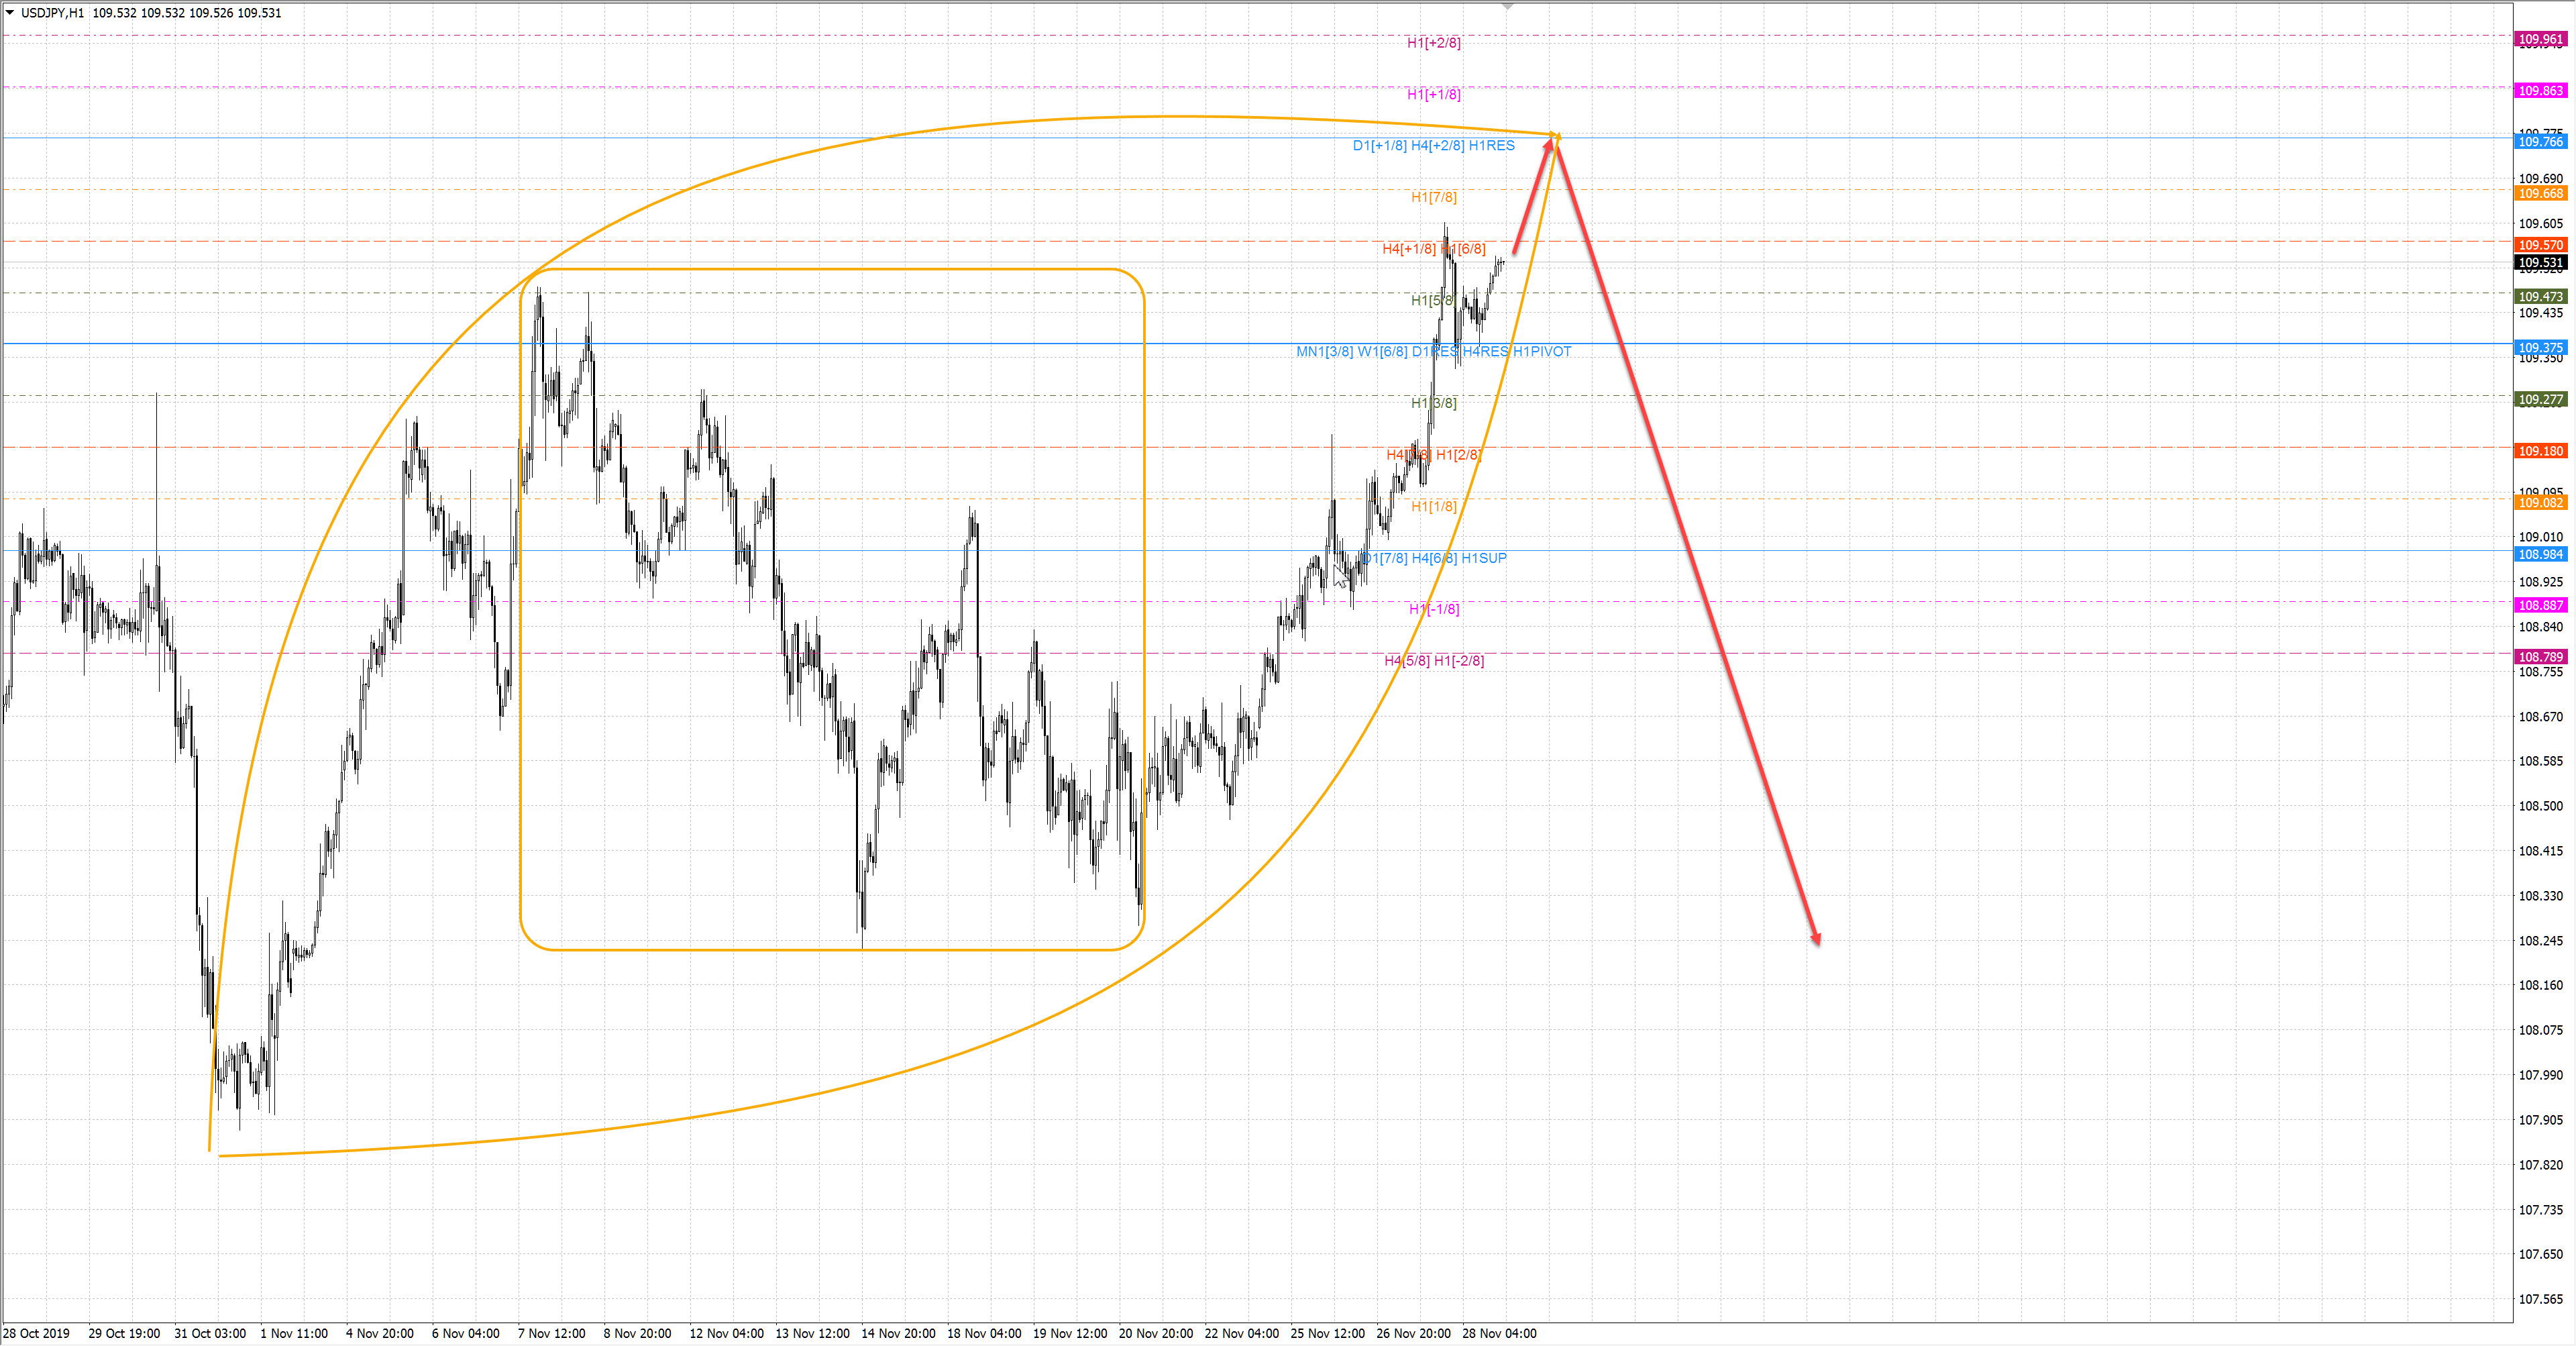Click the short red up-arrow head near 109.766
Image resolution: width=2576 pixels, height=1346 pixels.
click(x=1550, y=144)
